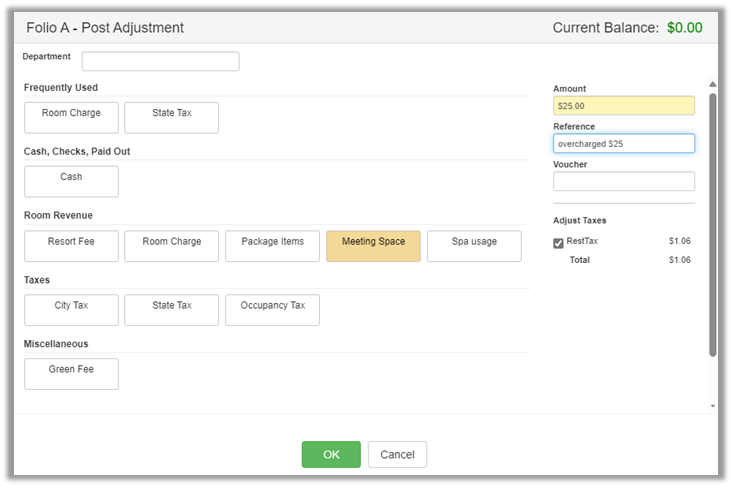Select State Tax under Frequently Used
Image resolution: width=732 pixels, height=487 pixels.
click(x=171, y=118)
